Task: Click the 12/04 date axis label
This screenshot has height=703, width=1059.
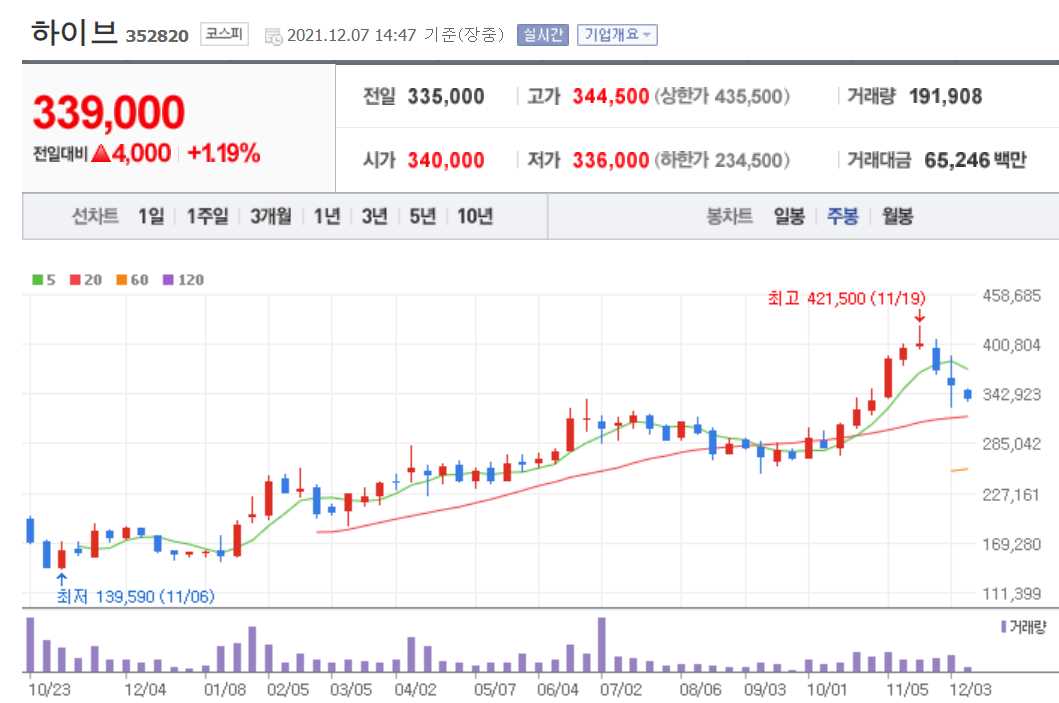Action: click(x=145, y=689)
